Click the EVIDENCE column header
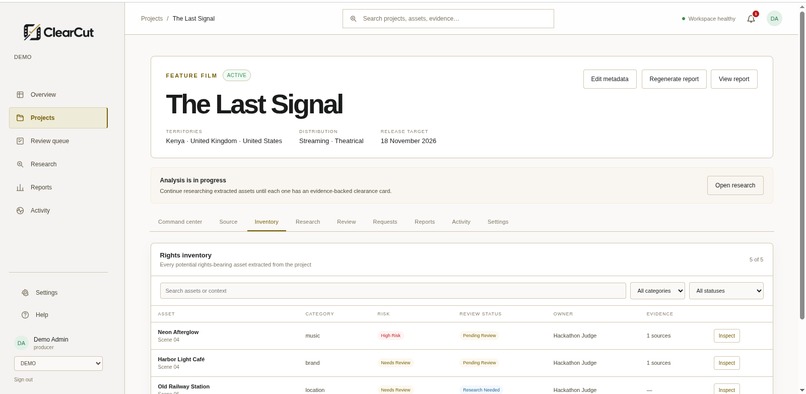The height and width of the screenshot is (394, 806). click(660, 314)
